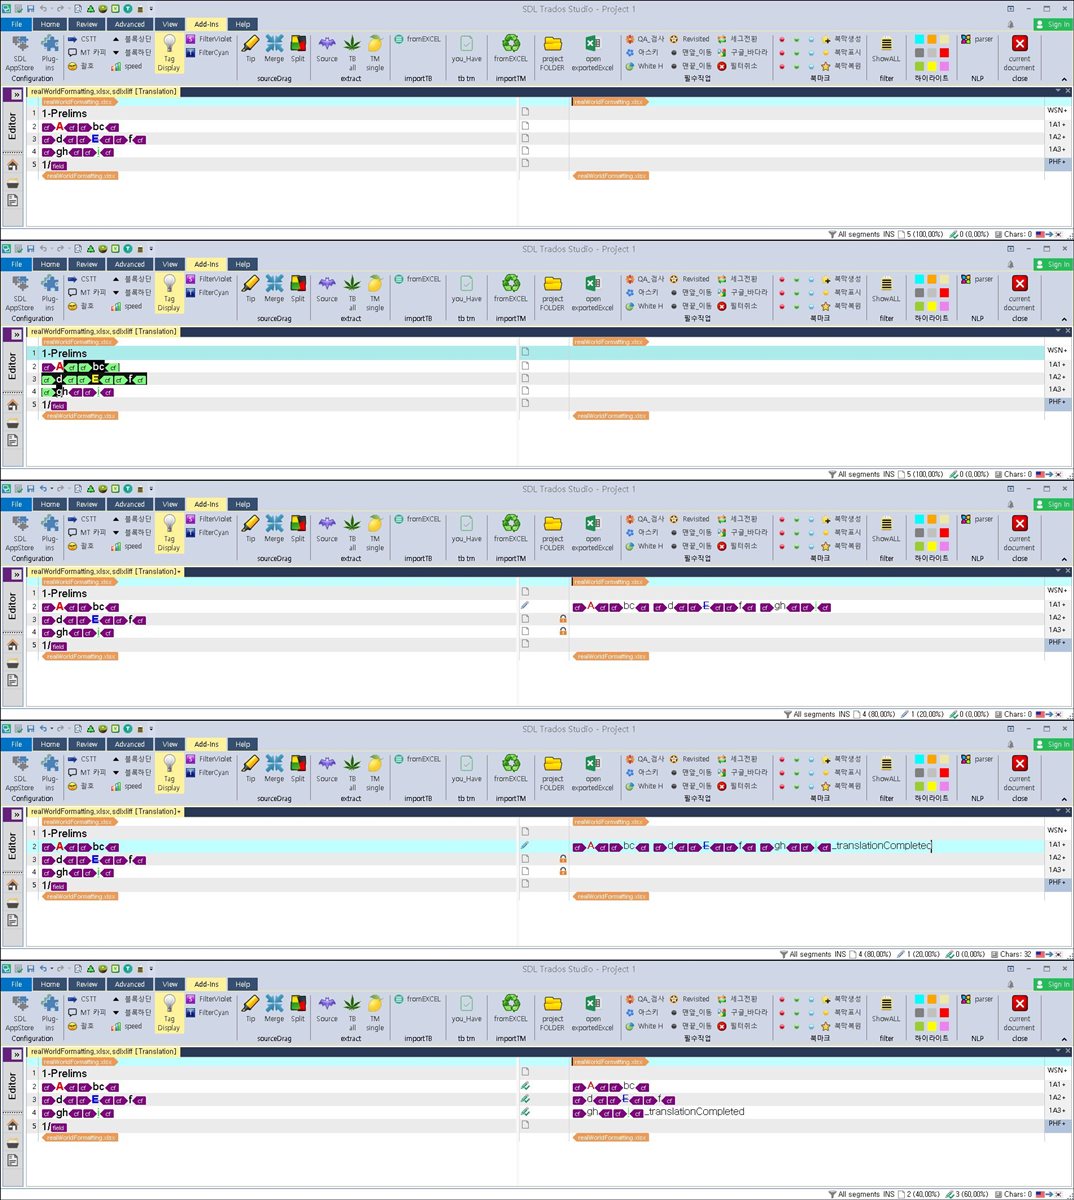Close current document in the topmost window
The image size is (1074, 1200).
click(x=1019, y=52)
